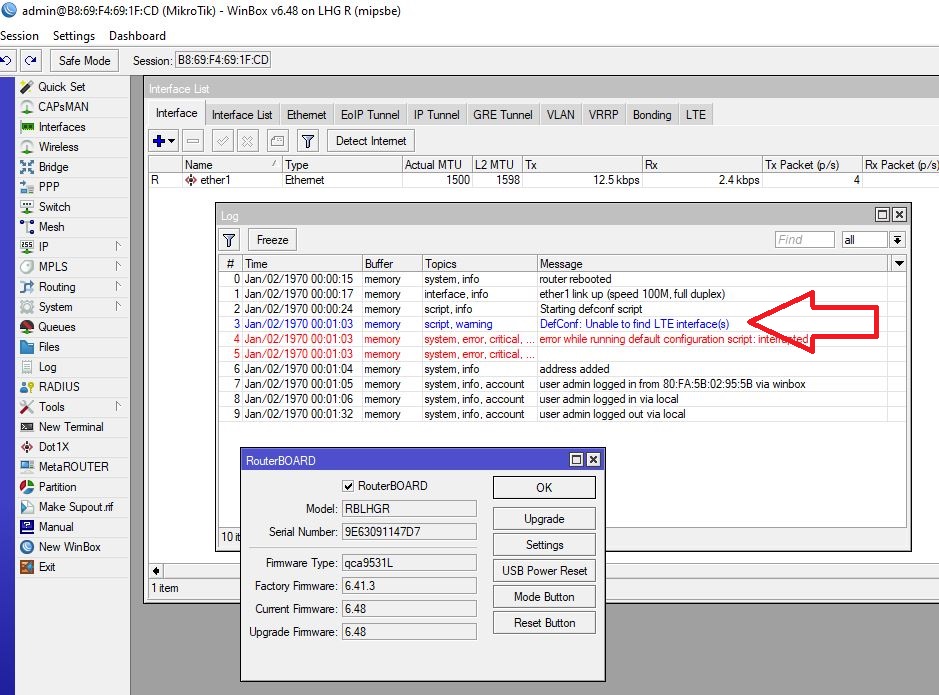This screenshot has width=939, height=695.
Task: Open the Bridge configuration
Action: coord(53,167)
